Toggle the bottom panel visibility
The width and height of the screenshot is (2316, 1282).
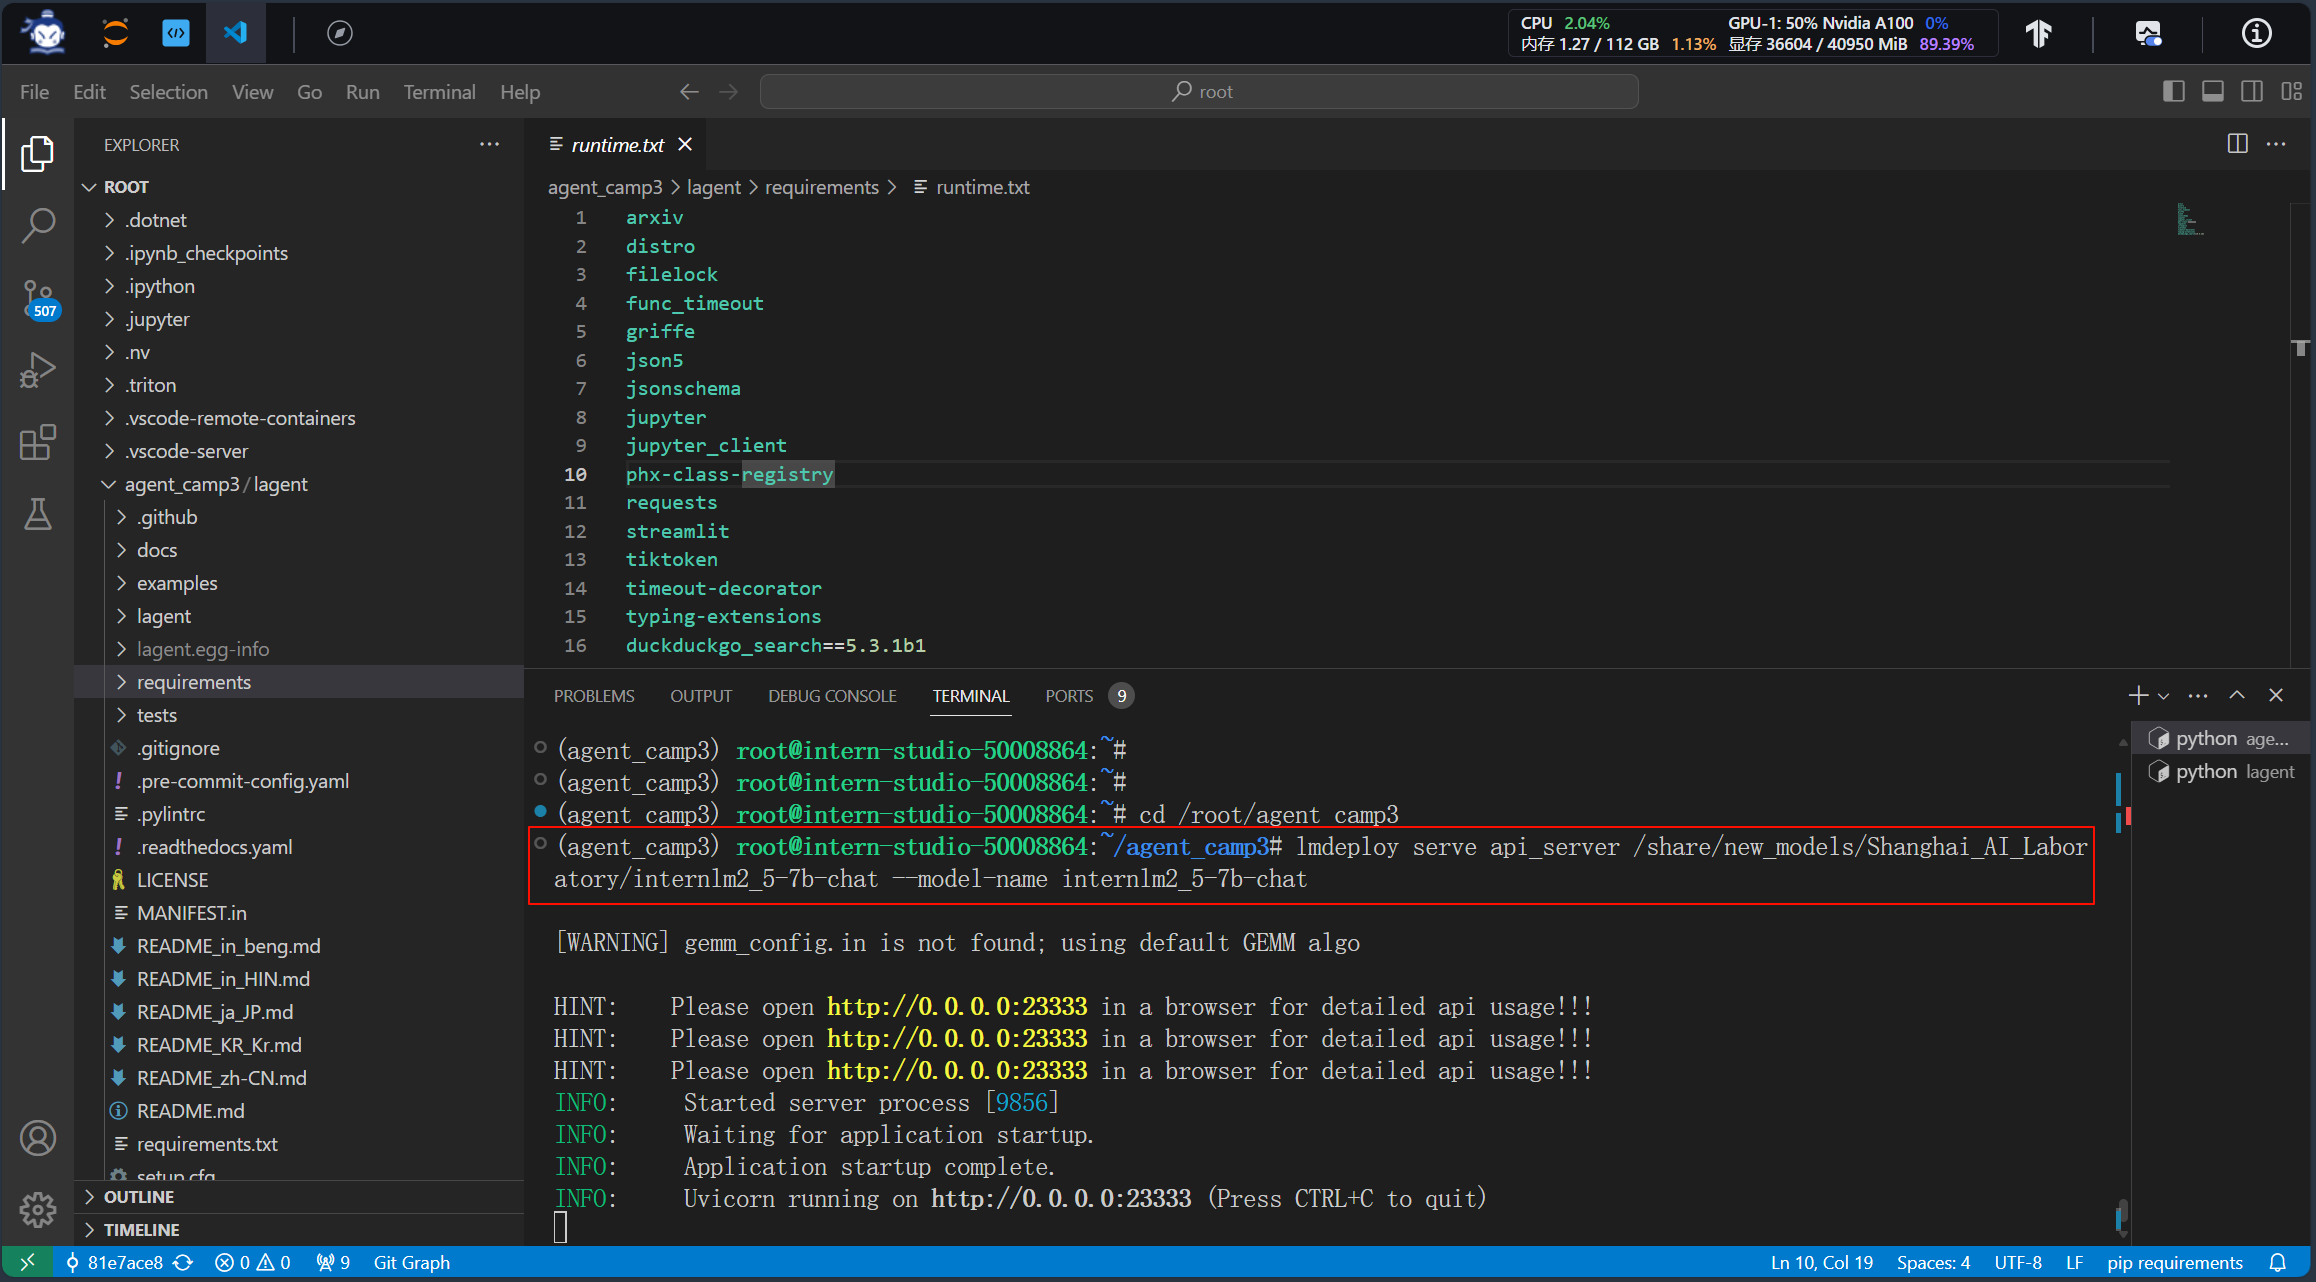coord(2212,91)
